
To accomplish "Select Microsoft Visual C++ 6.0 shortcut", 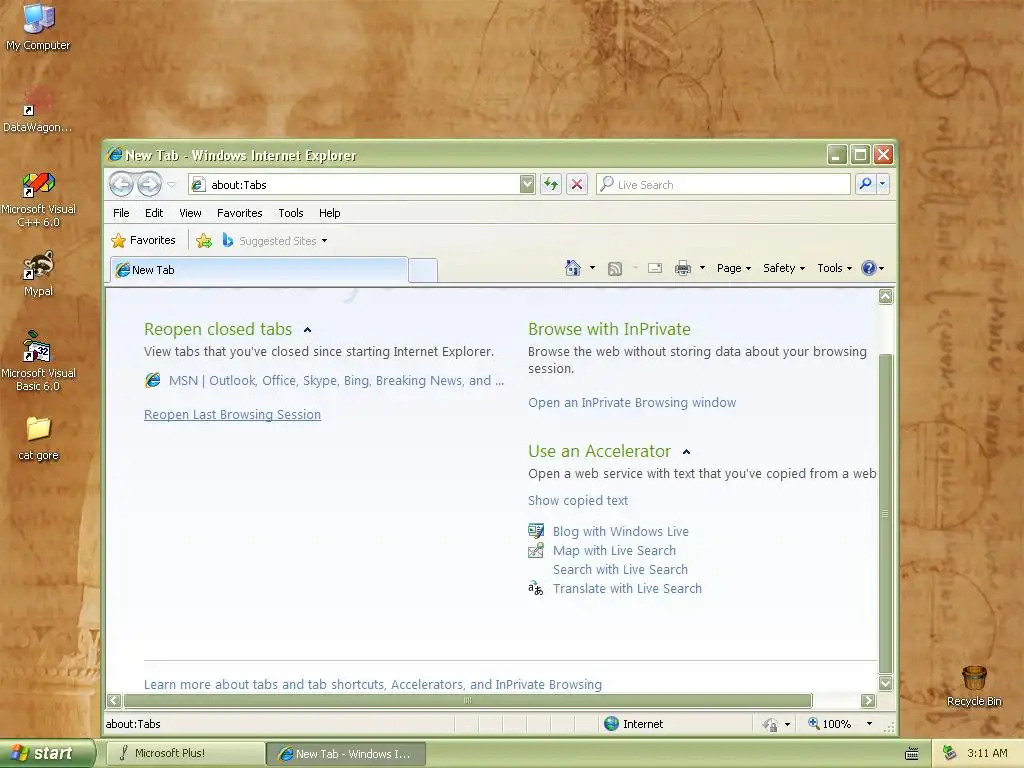I will pos(38,199).
